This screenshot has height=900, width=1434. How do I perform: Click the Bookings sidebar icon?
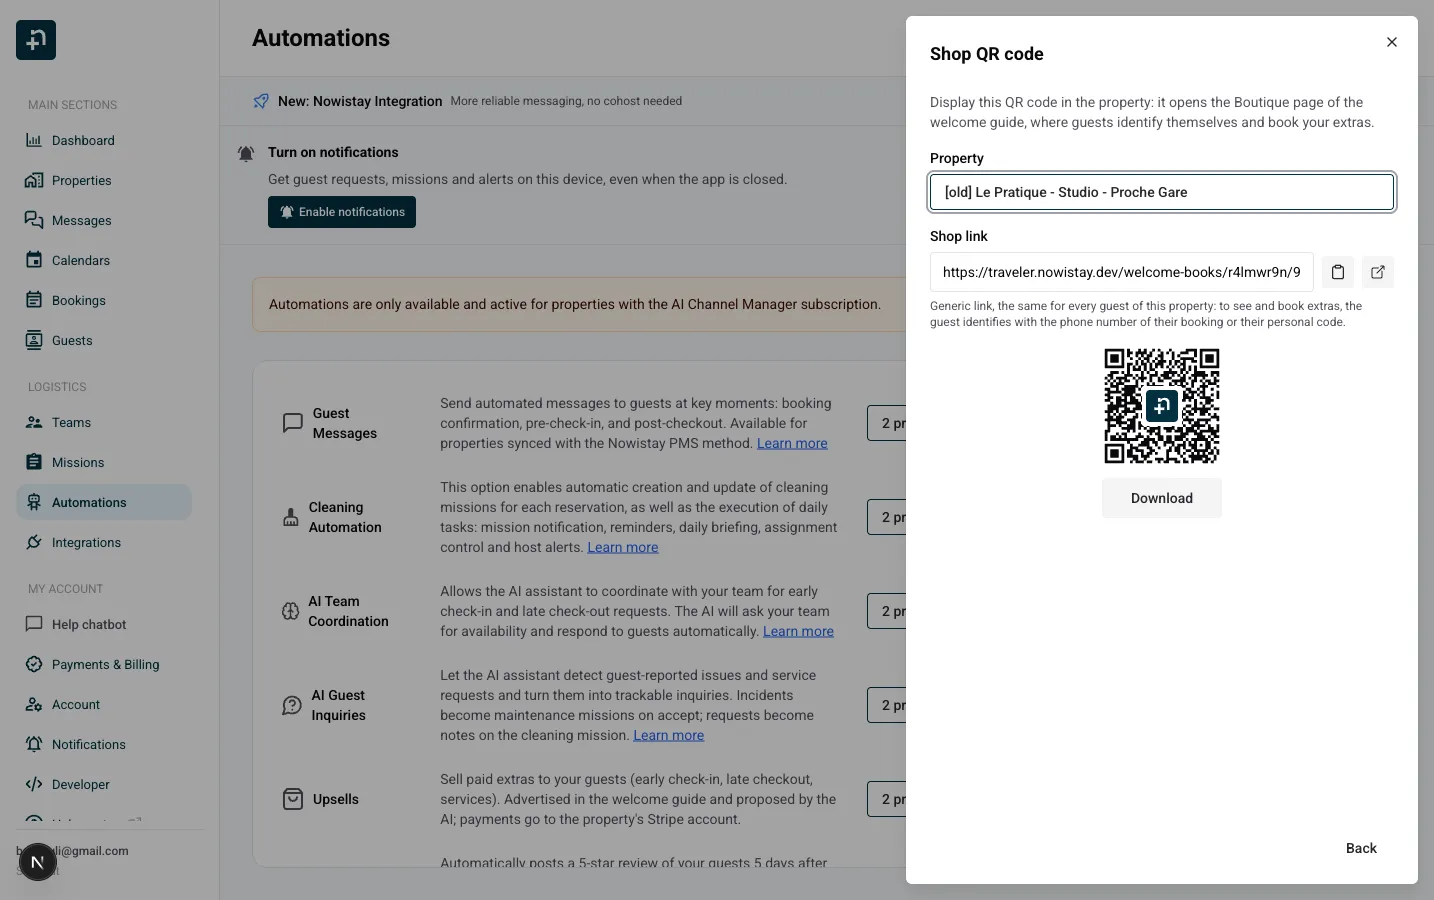(34, 300)
